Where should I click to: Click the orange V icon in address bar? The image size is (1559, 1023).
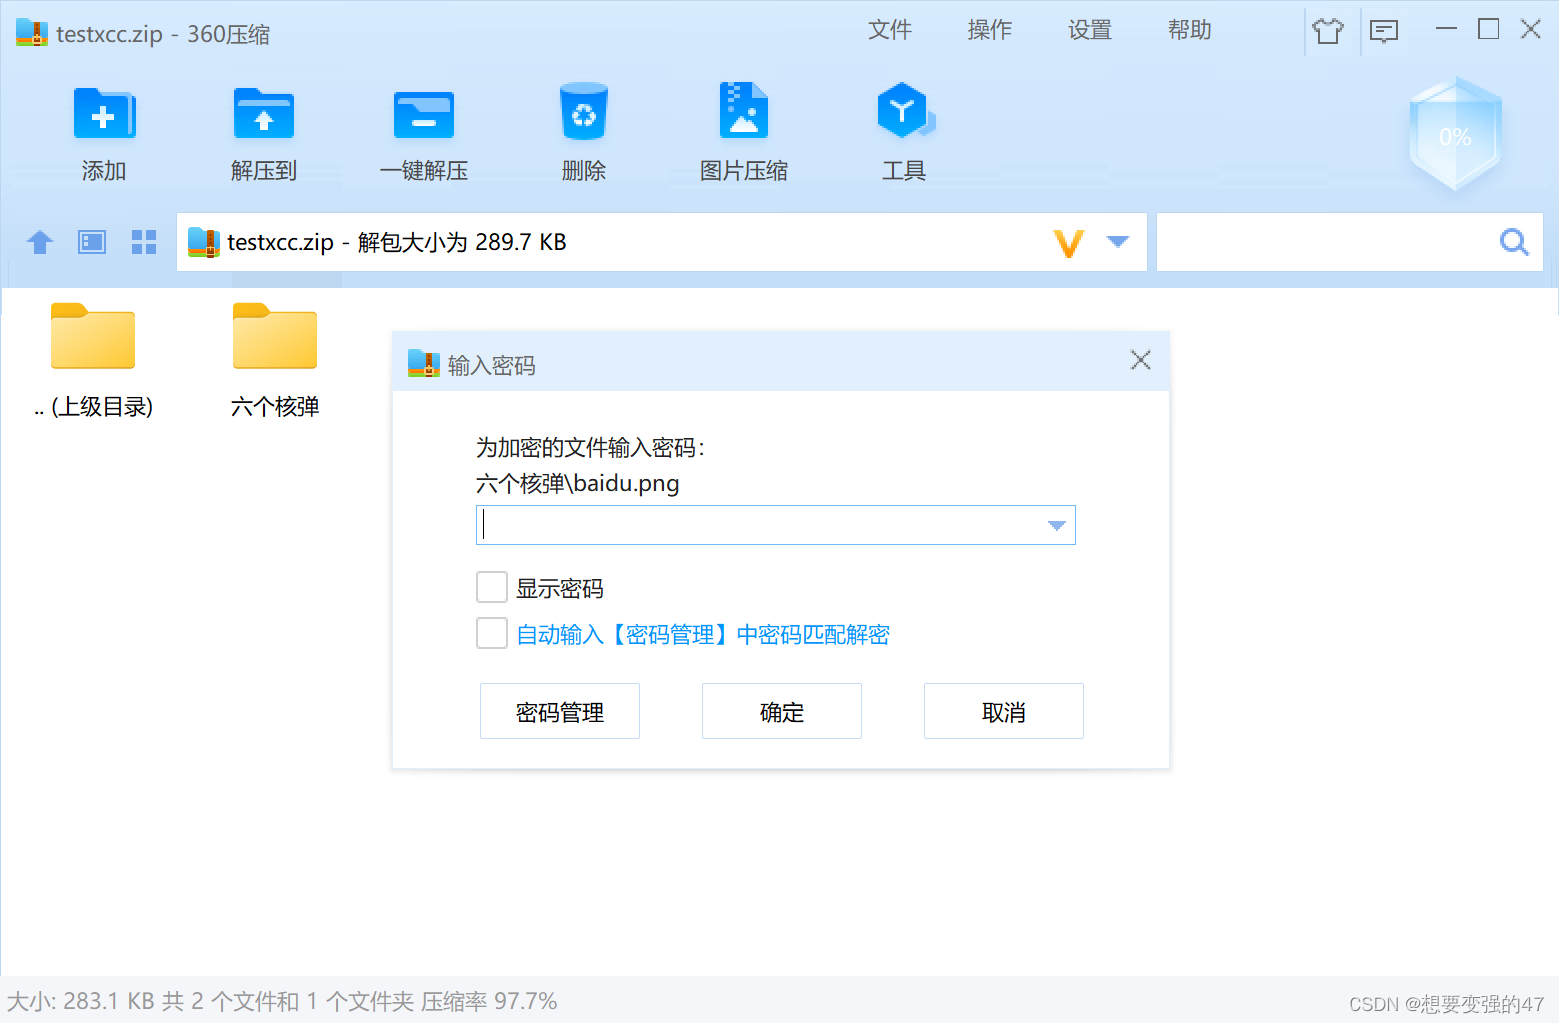click(1069, 243)
